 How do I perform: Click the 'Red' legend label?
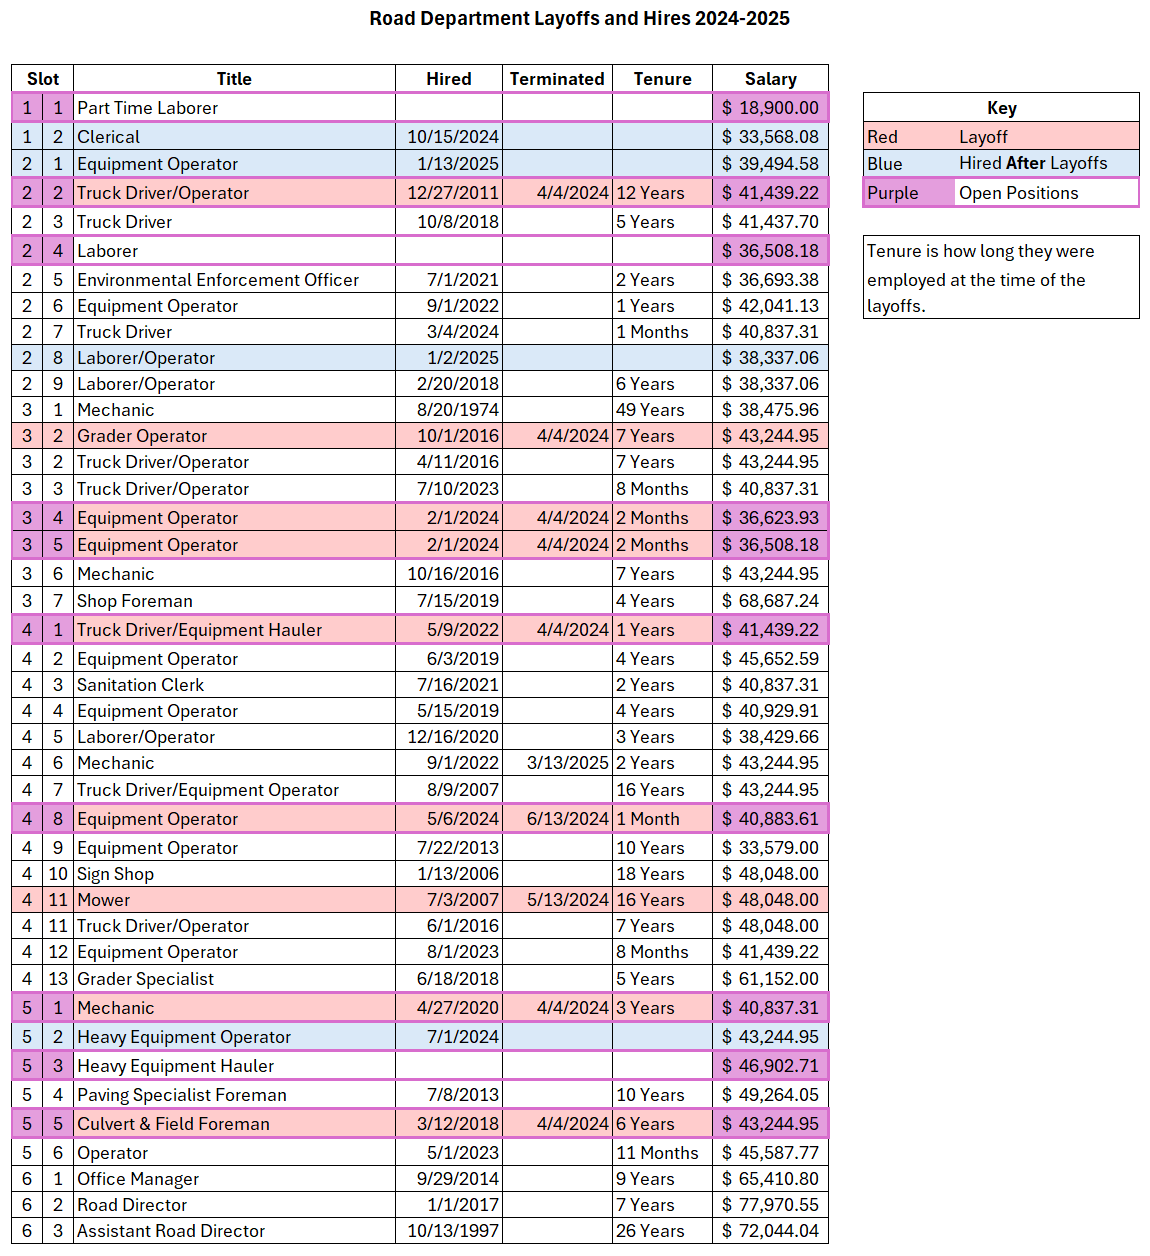tap(909, 137)
